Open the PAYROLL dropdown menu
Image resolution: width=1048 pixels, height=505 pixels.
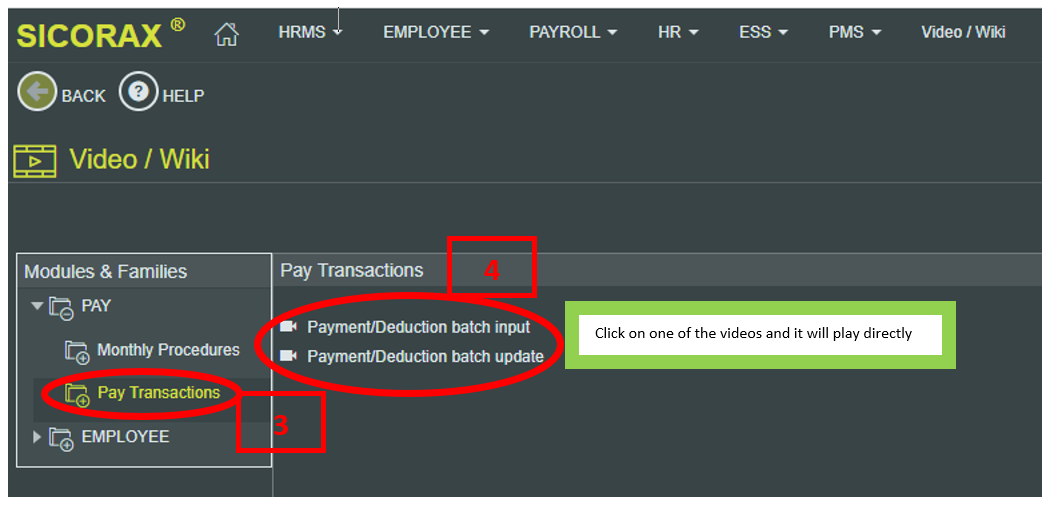point(573,32)
